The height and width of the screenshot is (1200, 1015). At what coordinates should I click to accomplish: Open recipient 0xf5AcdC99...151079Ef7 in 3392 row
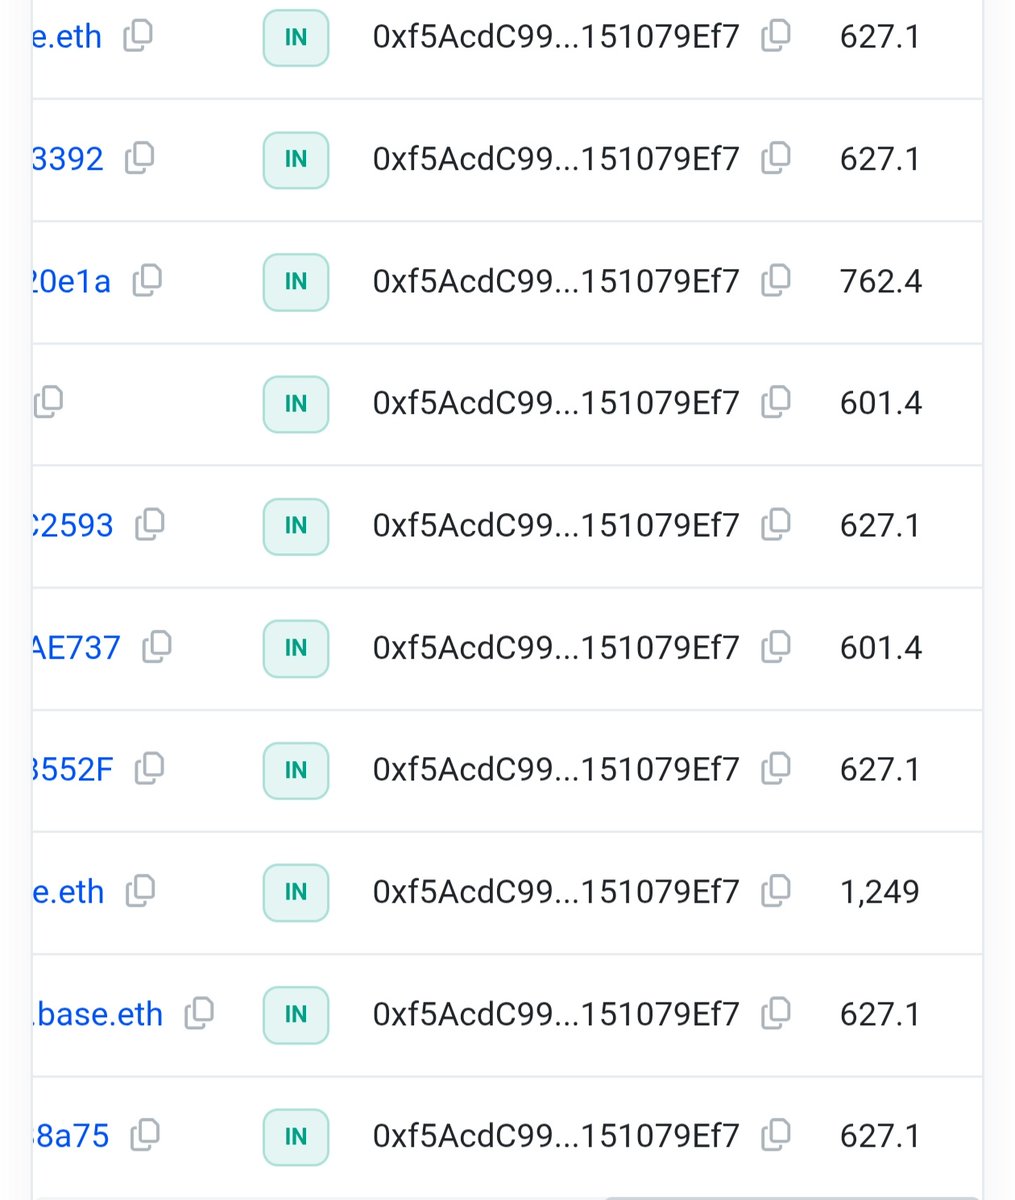coord(556,159)
